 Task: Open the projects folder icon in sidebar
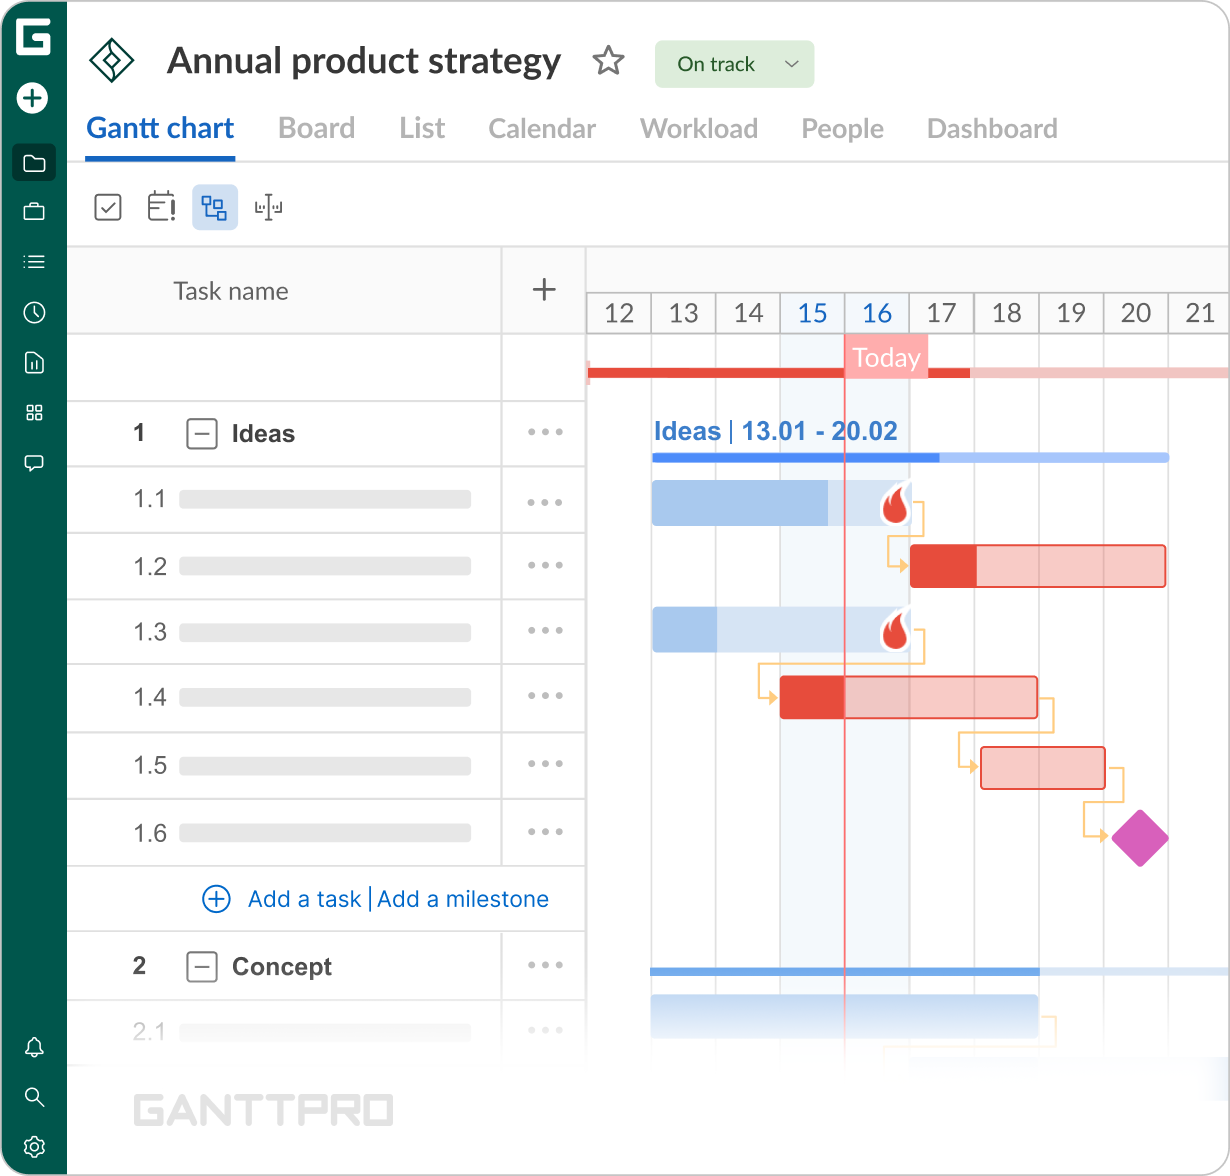34,163
